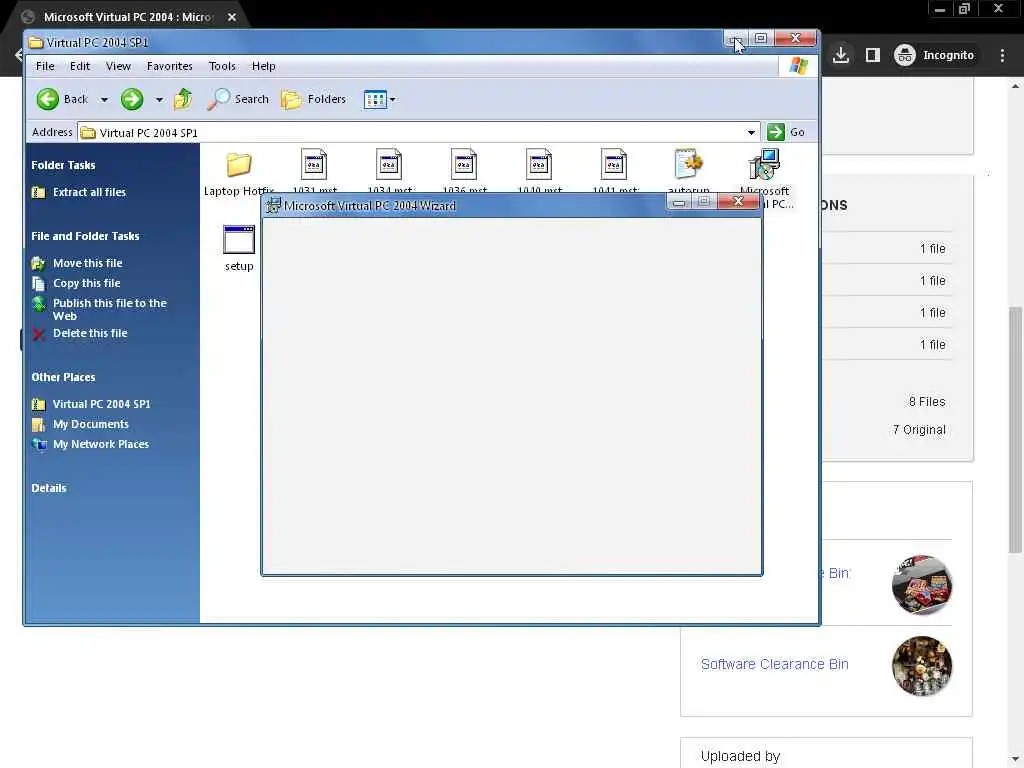Collapse the File and Folder Tasks header
The width and height of the screenshot is (1024, 768).
click(85, 236)
